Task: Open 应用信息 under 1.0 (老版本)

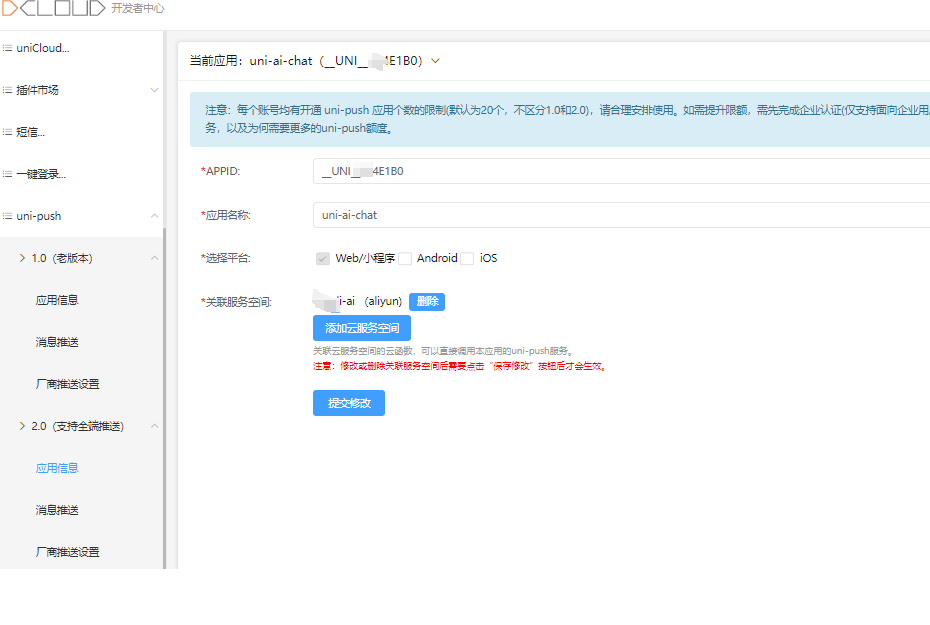Action: click(57, 300)
